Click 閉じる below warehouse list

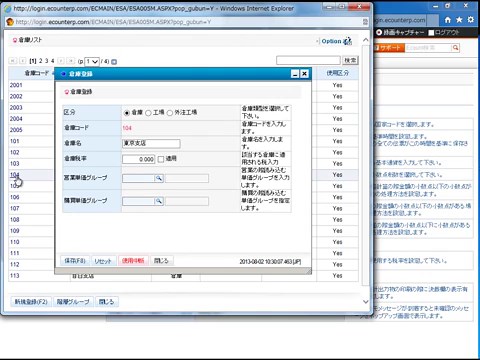coord(107,302)
